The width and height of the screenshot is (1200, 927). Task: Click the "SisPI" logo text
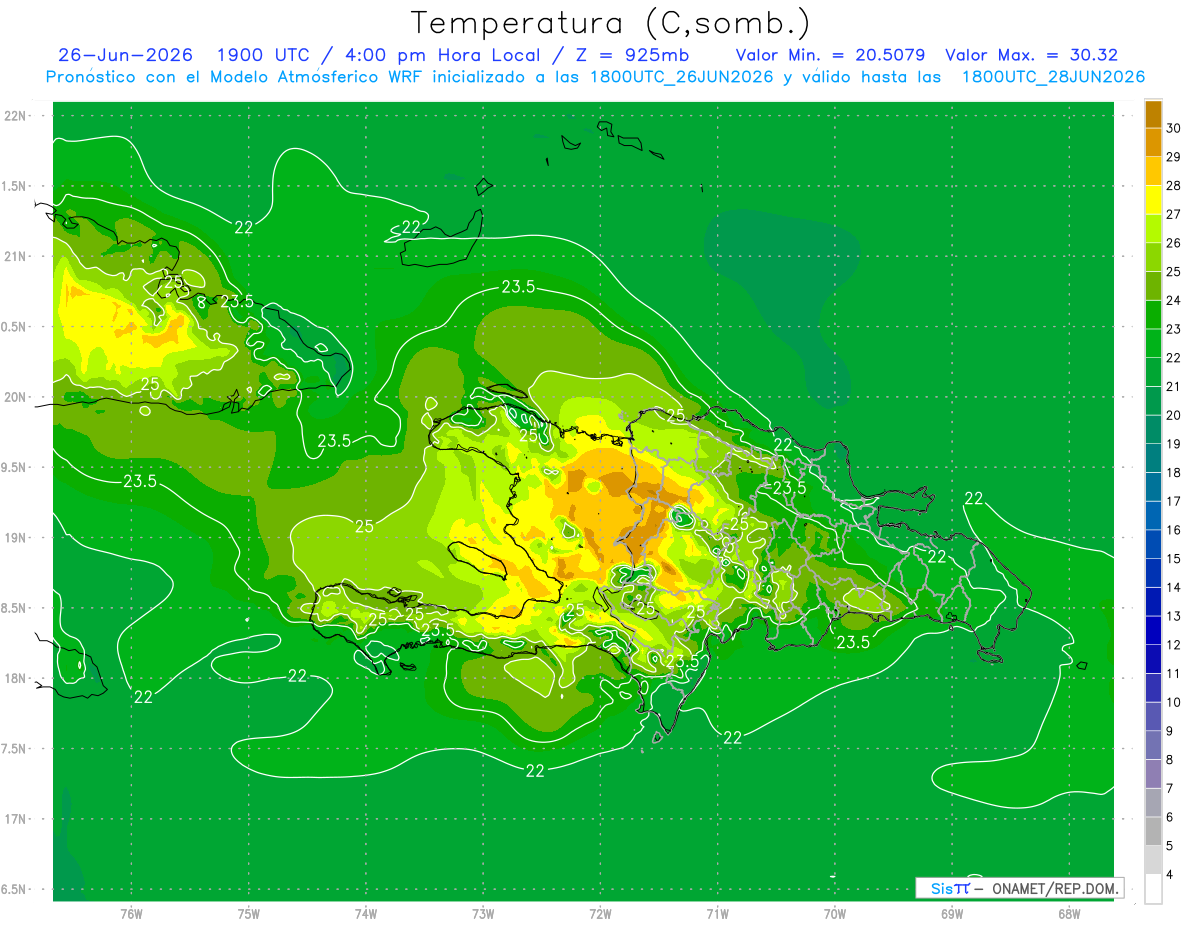tap(950, 888)
